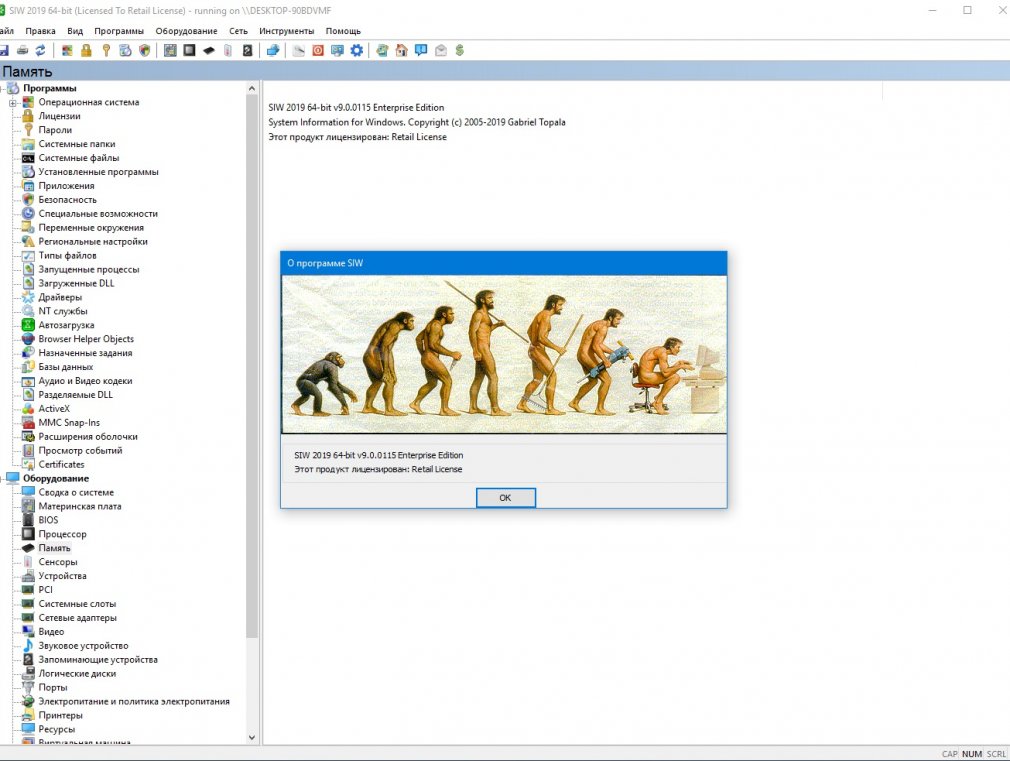Click the blue speech bubble toolbar icon
Viewport: 1010px width, 761px height.
click(x=421, y=50)
